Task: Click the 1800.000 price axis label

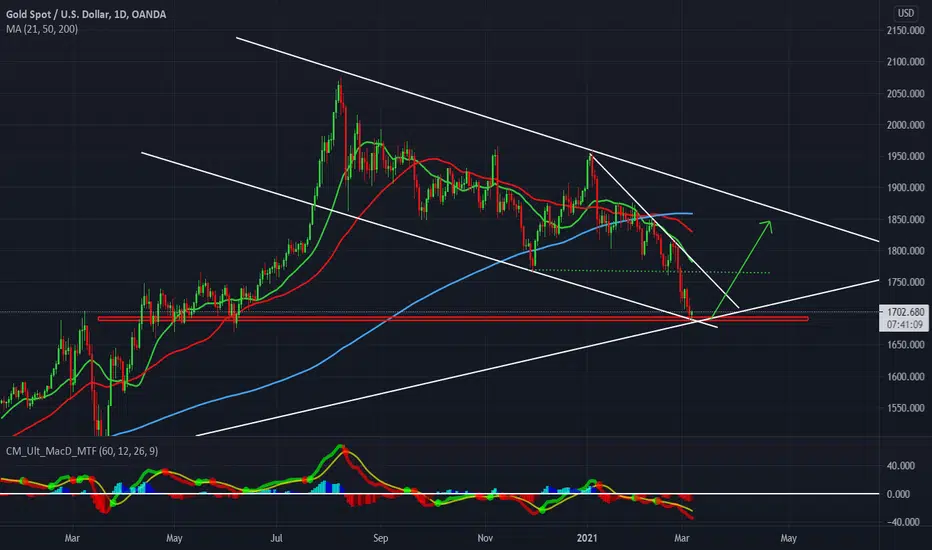Action: pos(905,251)
